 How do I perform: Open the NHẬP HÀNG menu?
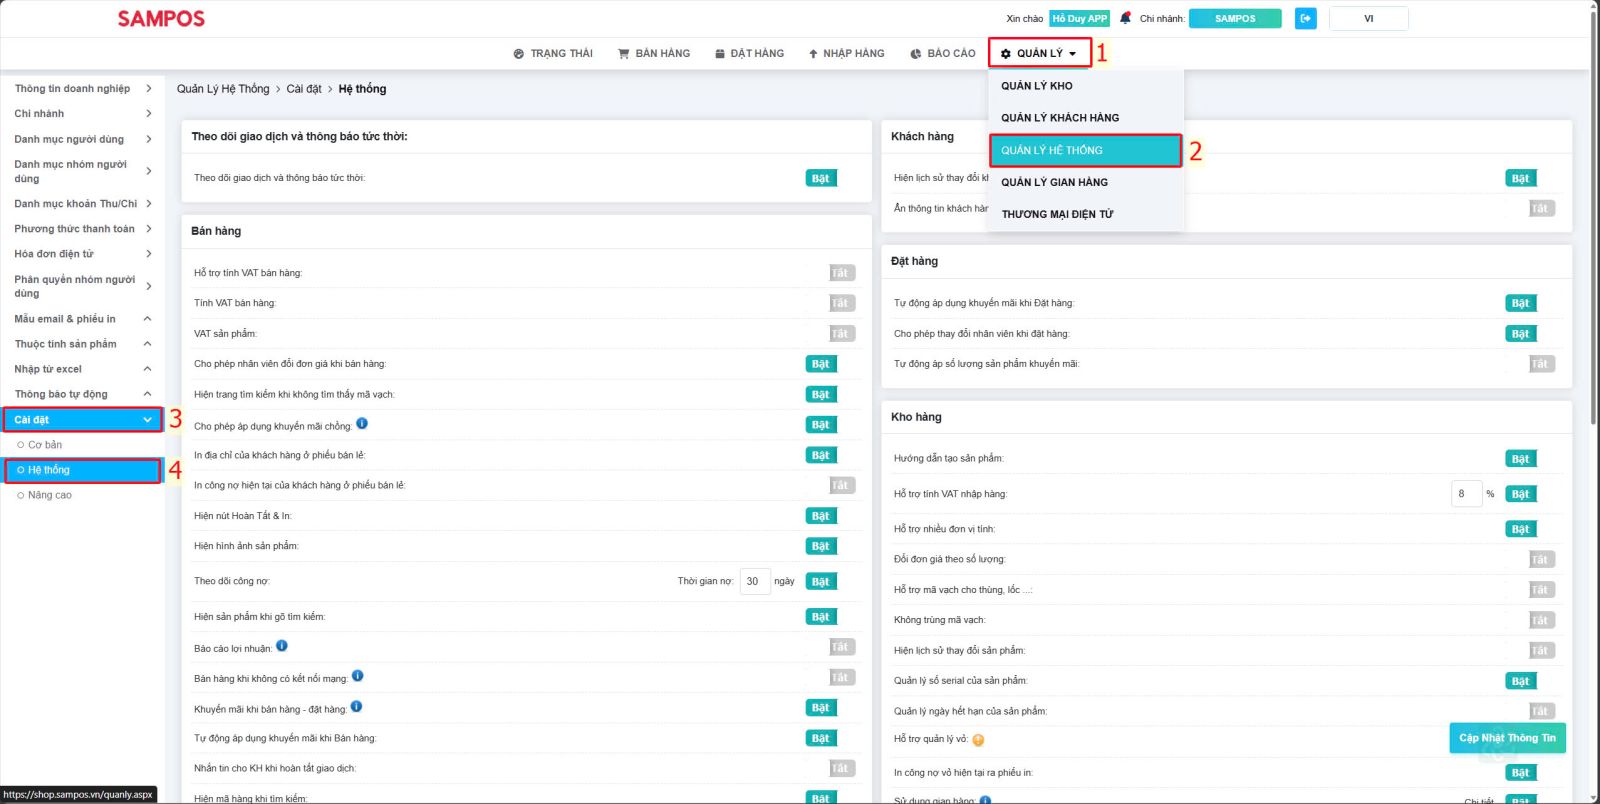point(846,54)
